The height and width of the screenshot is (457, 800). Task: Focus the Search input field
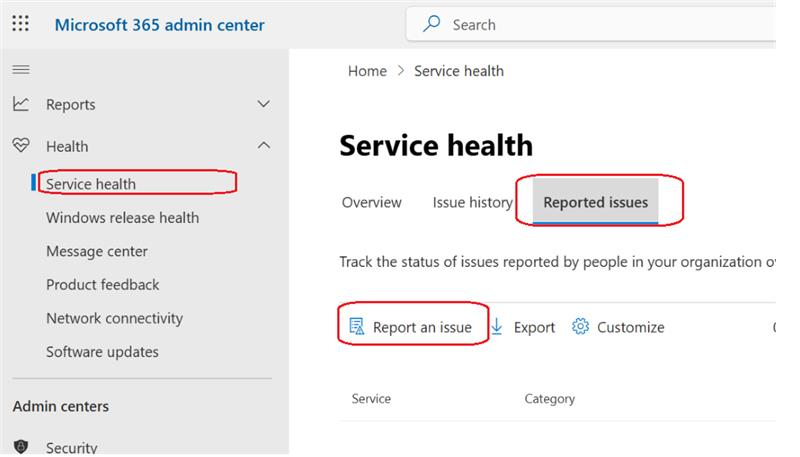click(592, 24)
